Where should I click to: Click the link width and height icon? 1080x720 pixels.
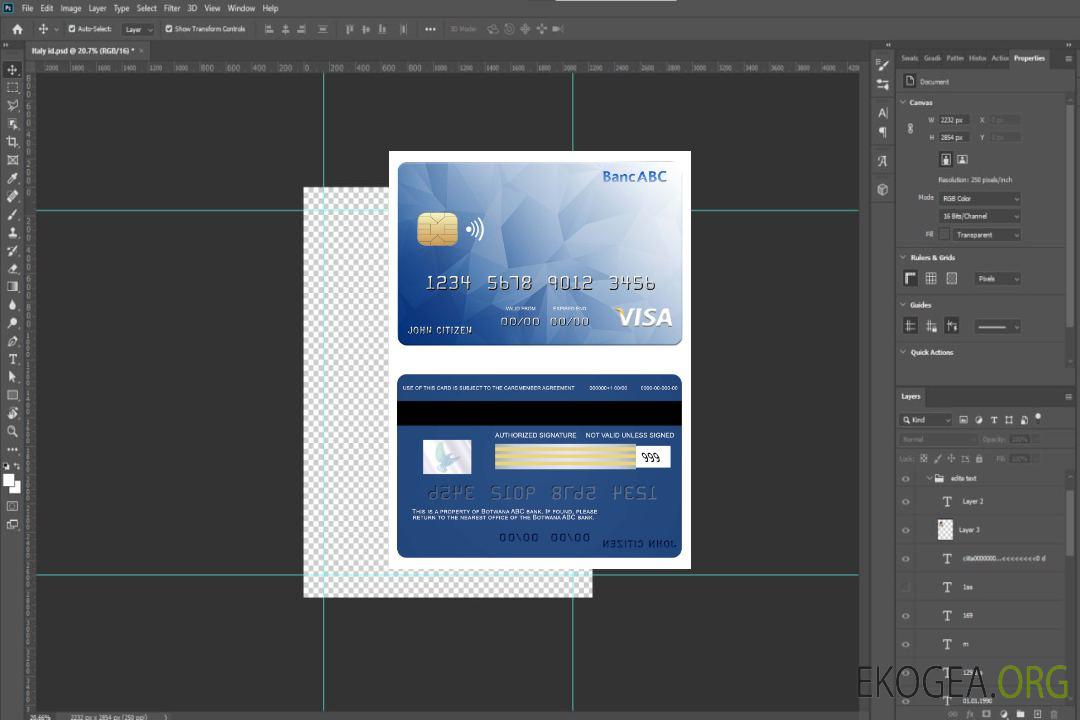(x=911, y=128)
